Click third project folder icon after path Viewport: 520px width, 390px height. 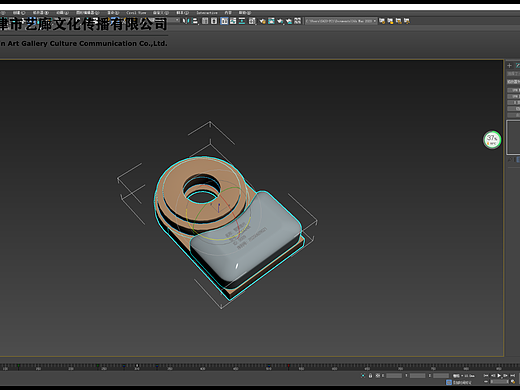[399, 21]
